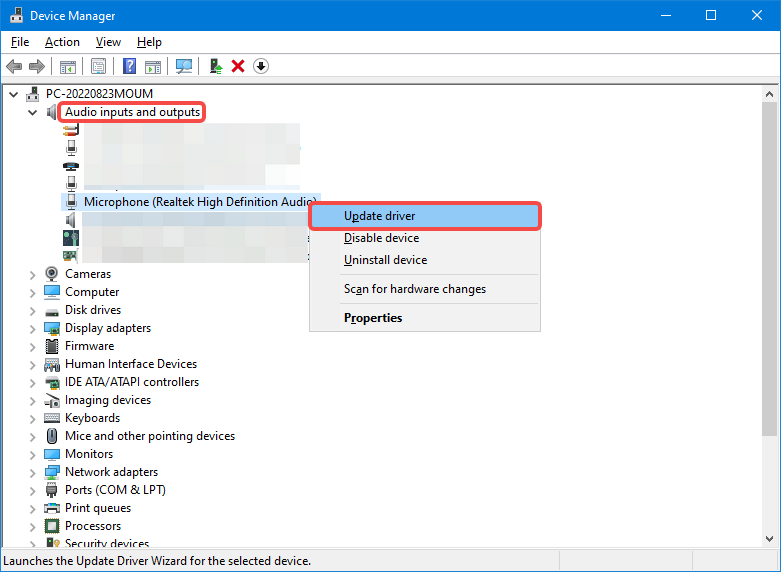Screen dimensions: 781x572
Task: Click the scrollbar down arrow
Action: click(x=769, y=539)
